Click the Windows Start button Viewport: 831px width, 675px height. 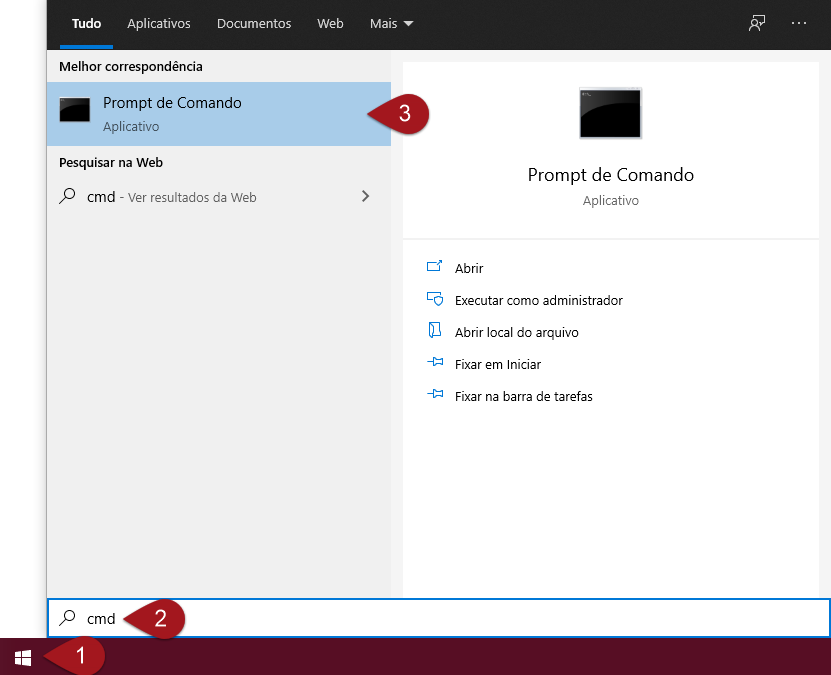pyautogui.click(x=24, y=657)
